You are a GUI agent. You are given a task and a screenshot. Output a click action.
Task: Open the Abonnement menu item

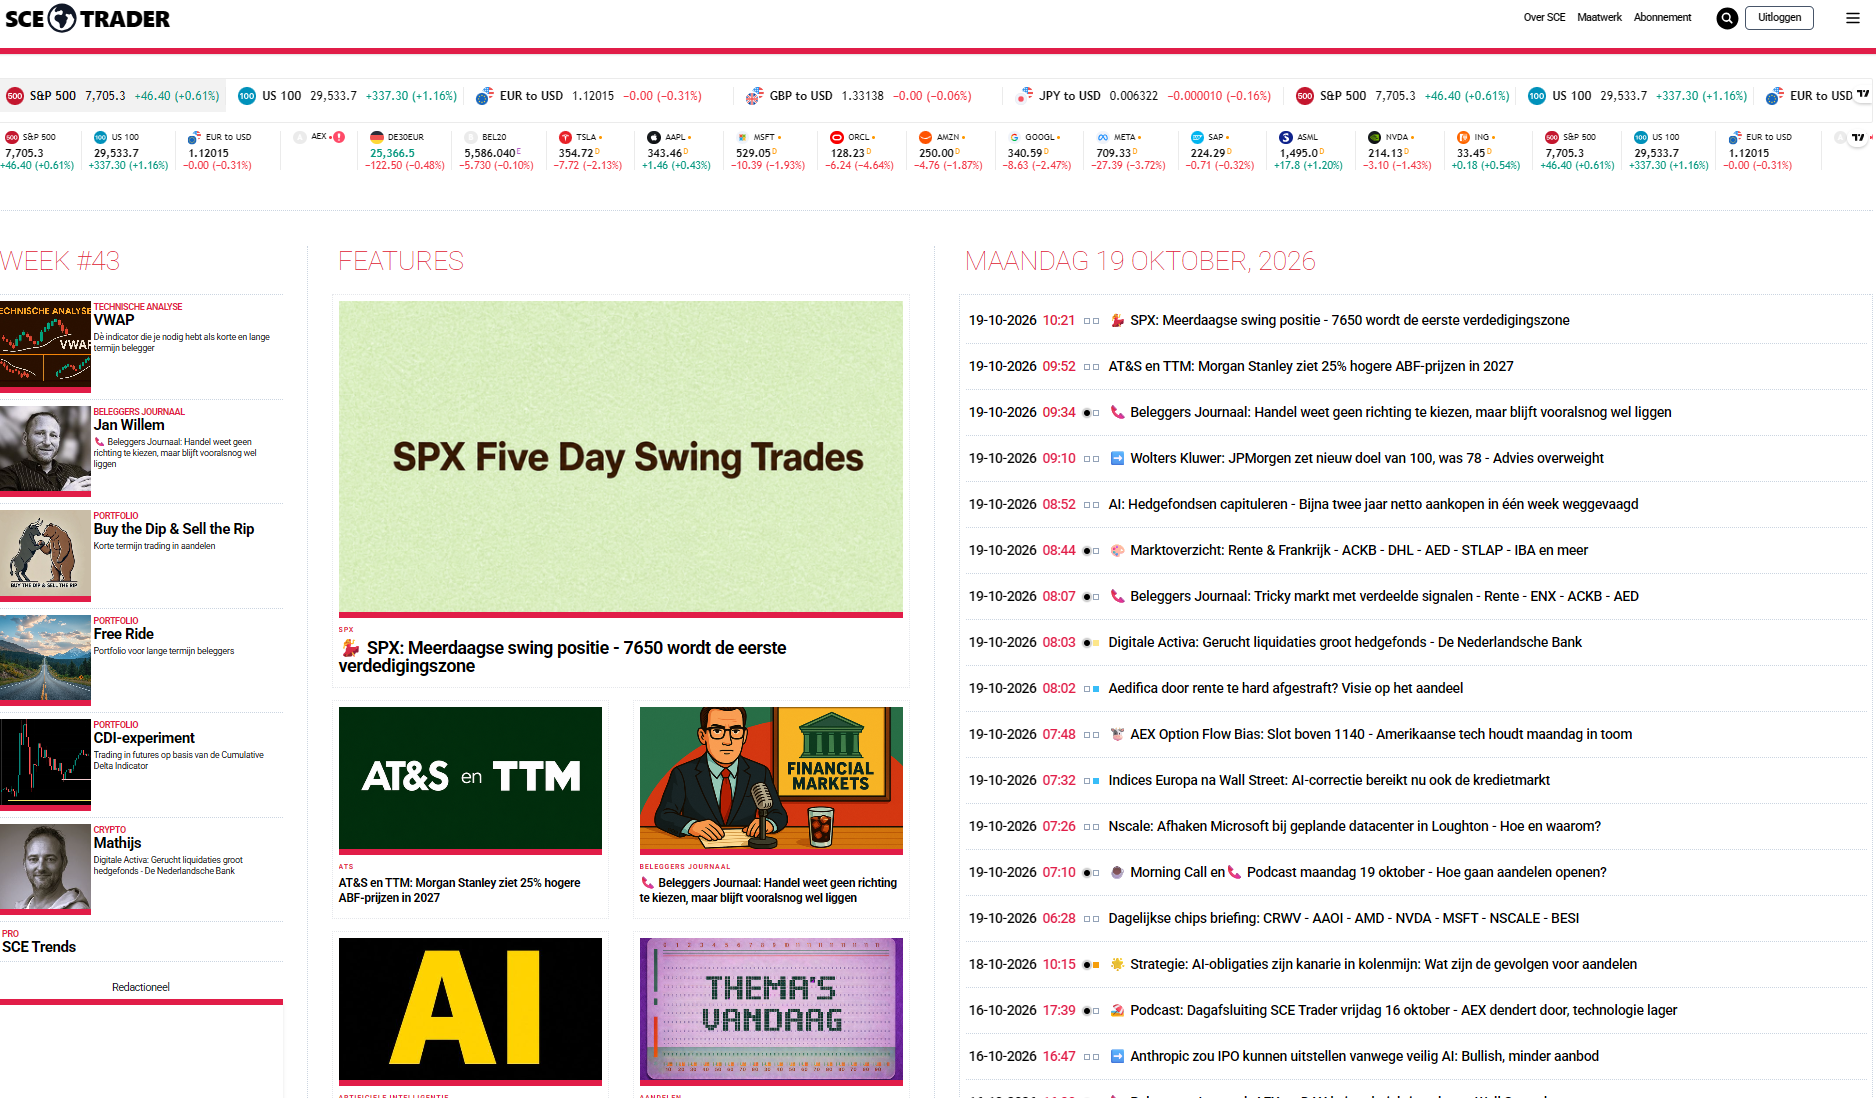pyautogui.click(x=1662, y=17)
